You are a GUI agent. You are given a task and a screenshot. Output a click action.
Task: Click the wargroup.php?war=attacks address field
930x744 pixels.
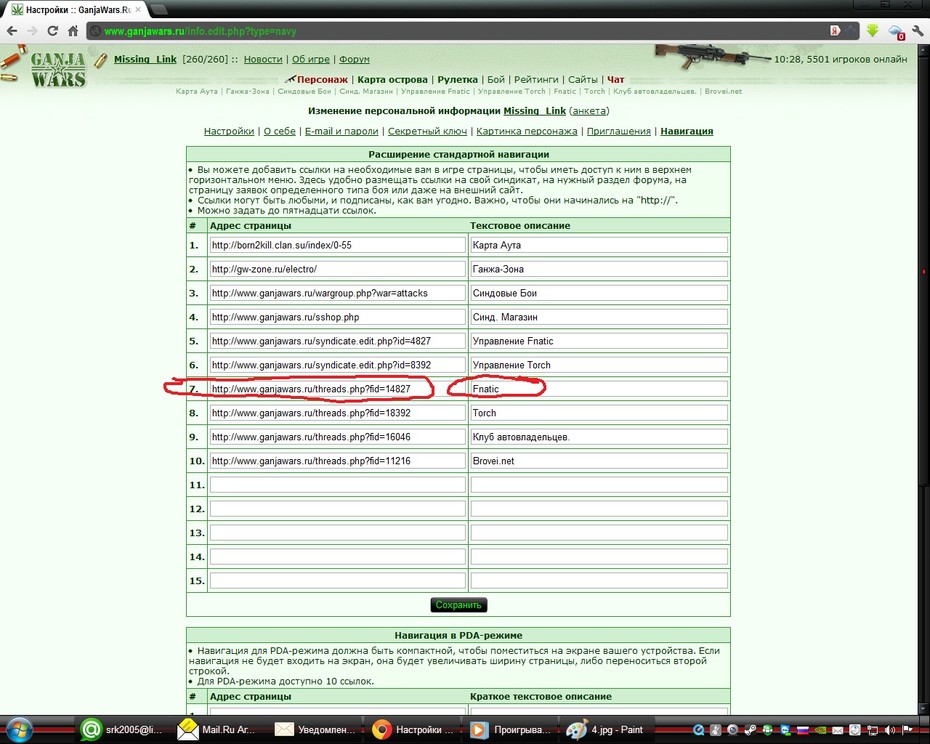[337, 293]
